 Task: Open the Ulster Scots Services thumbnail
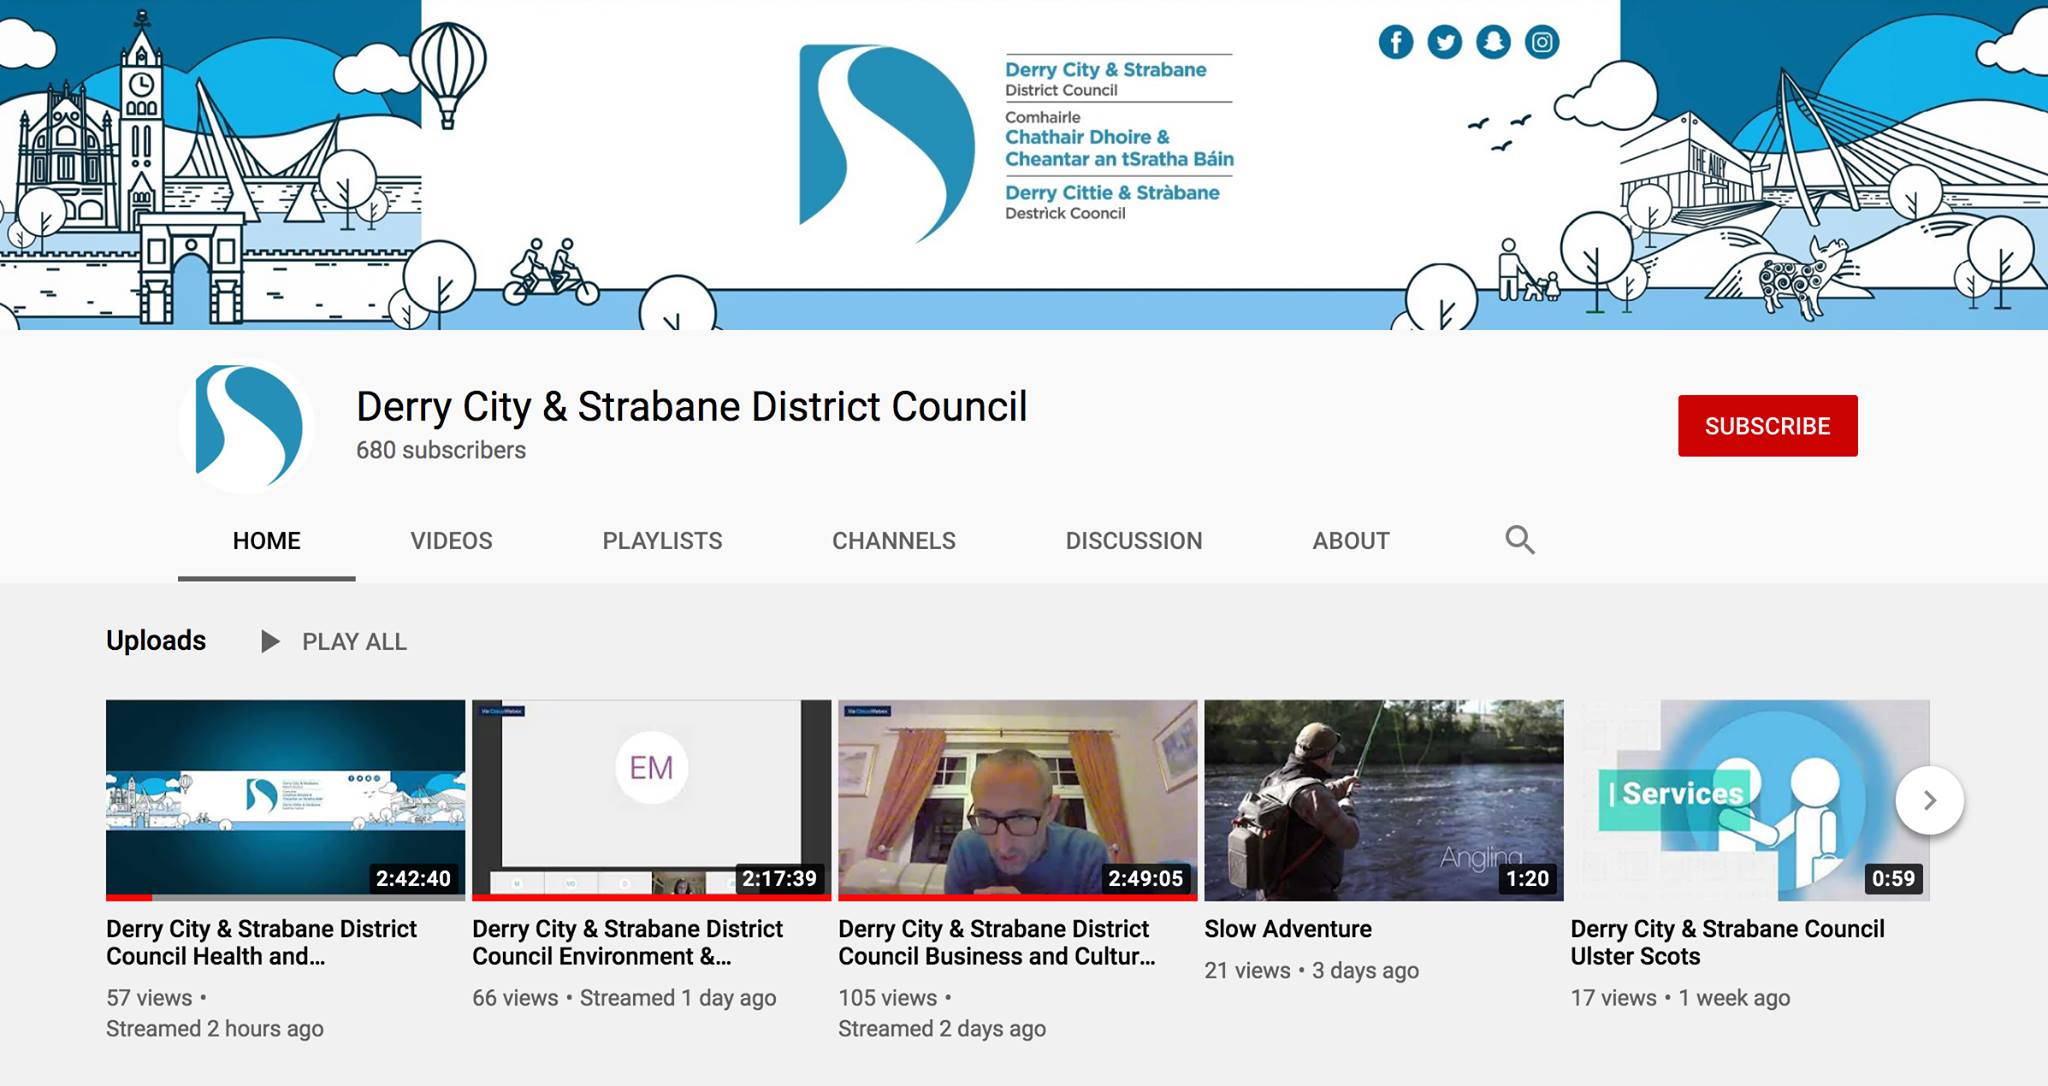[x=1749, y=800]
